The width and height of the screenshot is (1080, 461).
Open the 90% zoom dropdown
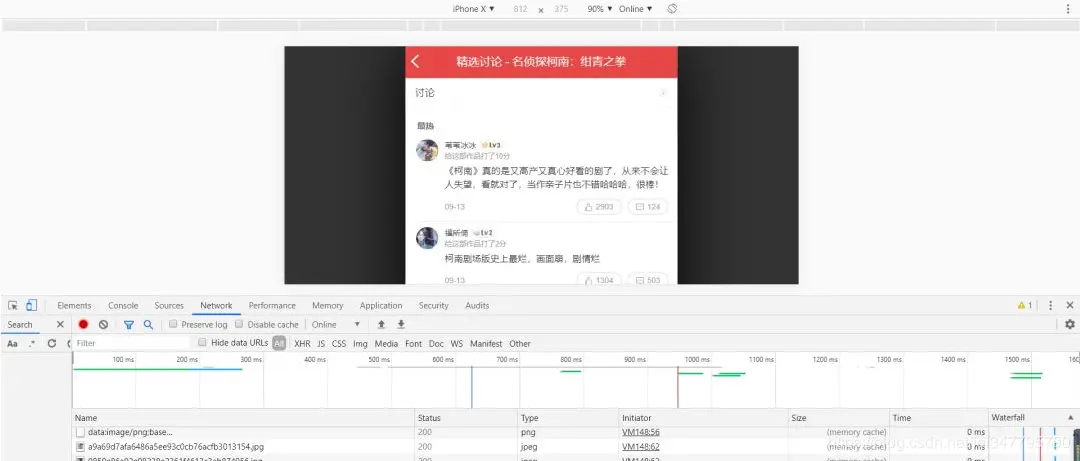click(x=600, y=9)
